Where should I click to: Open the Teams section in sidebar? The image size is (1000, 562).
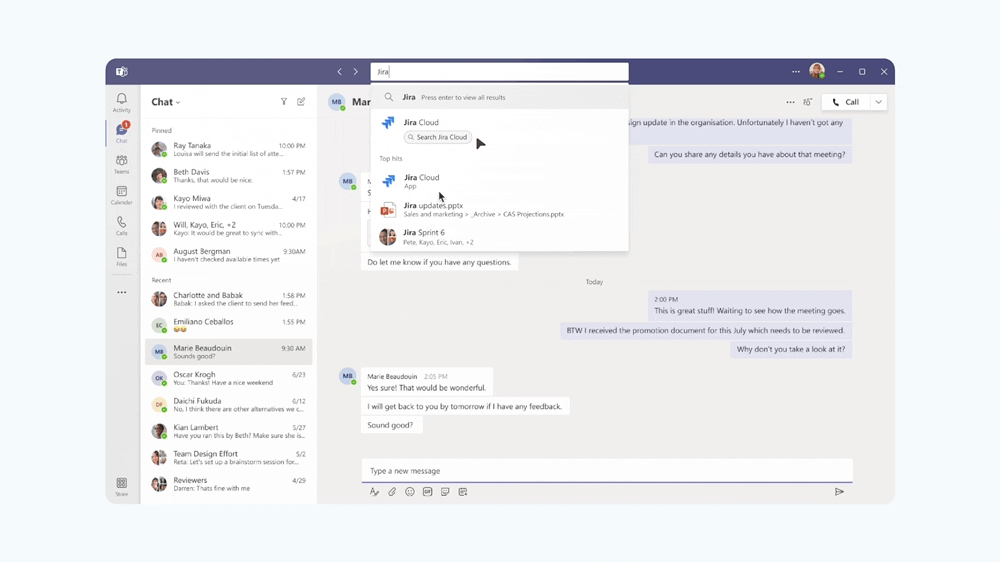(121, 164)
